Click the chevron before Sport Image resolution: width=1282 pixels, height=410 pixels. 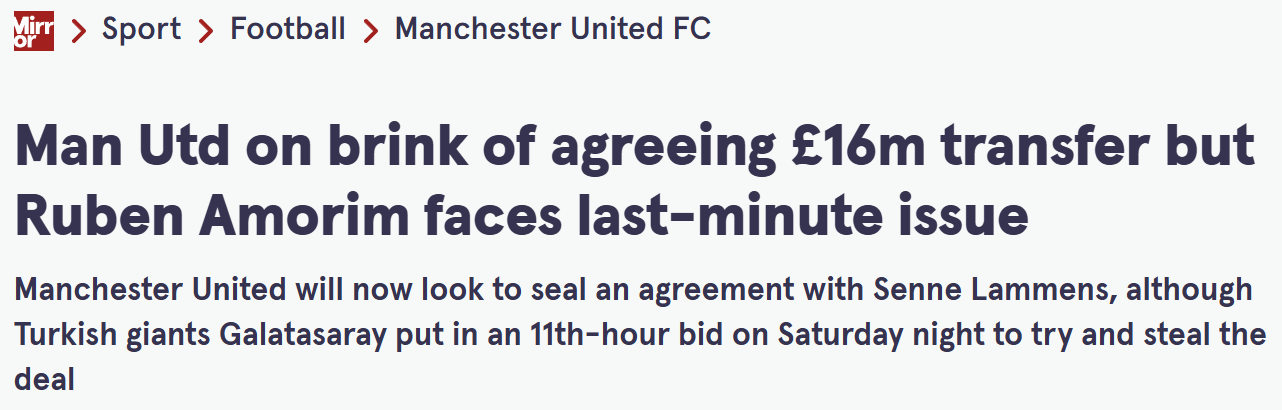[x=79, y=30]
